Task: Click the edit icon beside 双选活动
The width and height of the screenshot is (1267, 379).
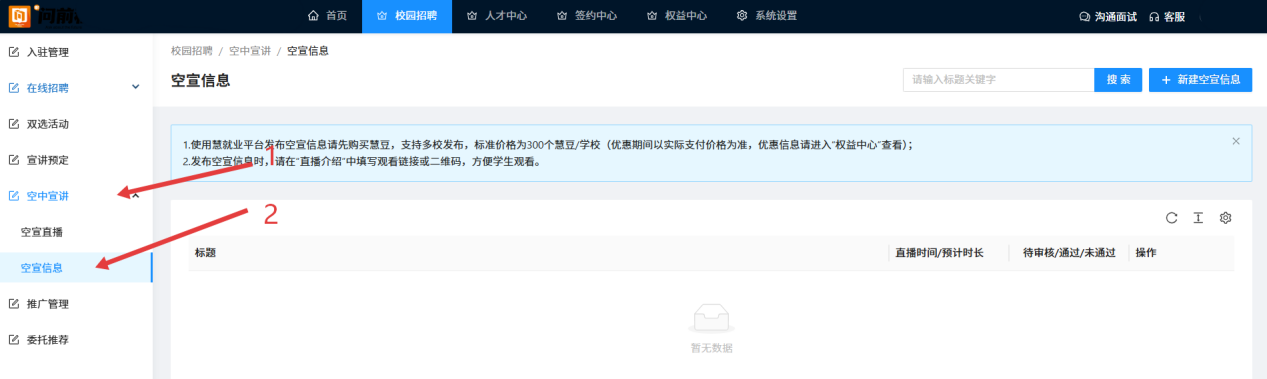Action: click(x=14, y=124)
